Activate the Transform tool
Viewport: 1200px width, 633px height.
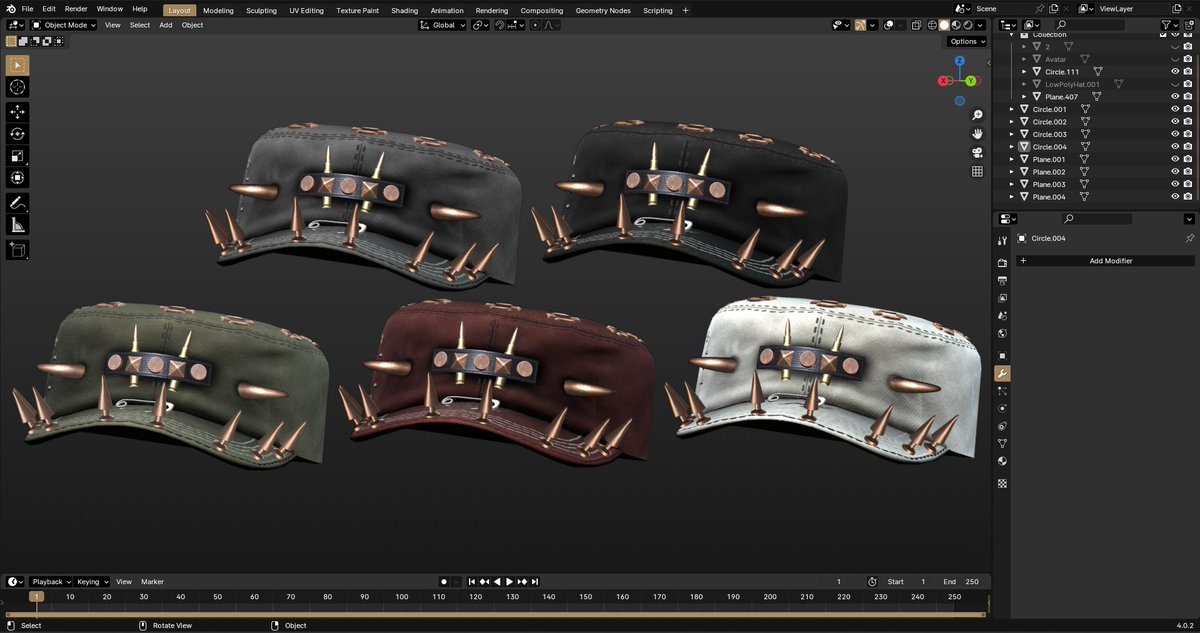18,178
